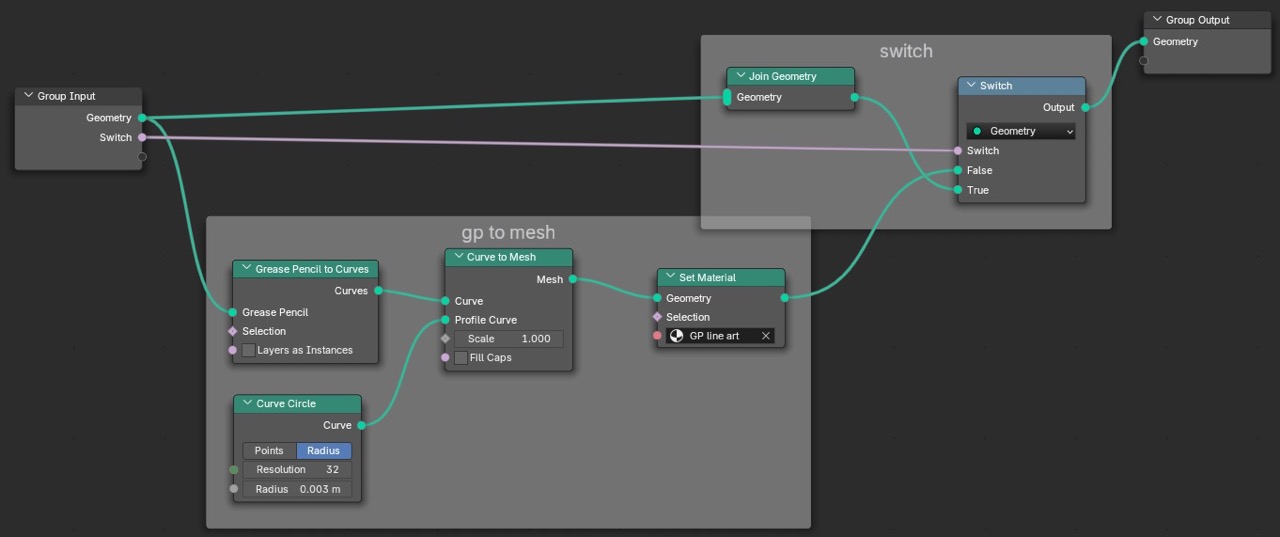Open the Geometry type dropdown in Switch node
The width and height of the screenshot is (1280, 537).
(x=1021, y=131)
